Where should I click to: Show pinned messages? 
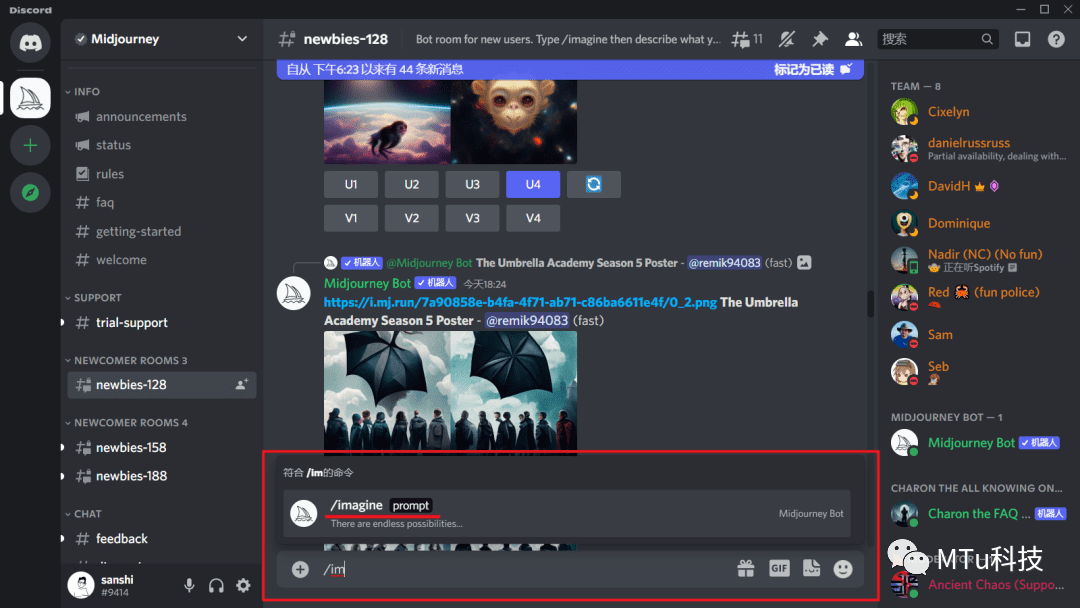coord(820,39)
